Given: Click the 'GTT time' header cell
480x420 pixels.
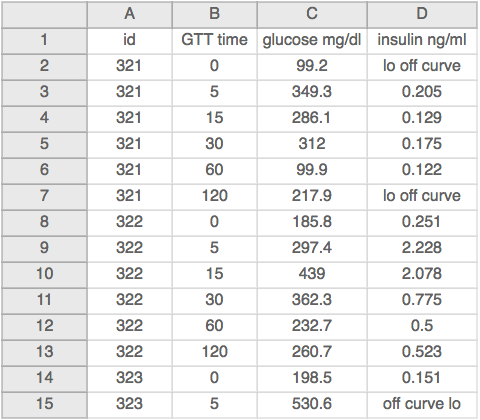Looking at the screenshot, I should 215,41.
